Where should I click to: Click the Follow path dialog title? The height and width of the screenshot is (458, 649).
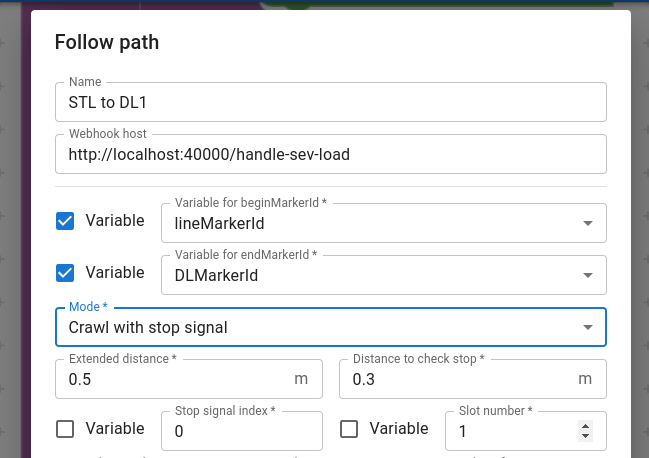point(107,42)
